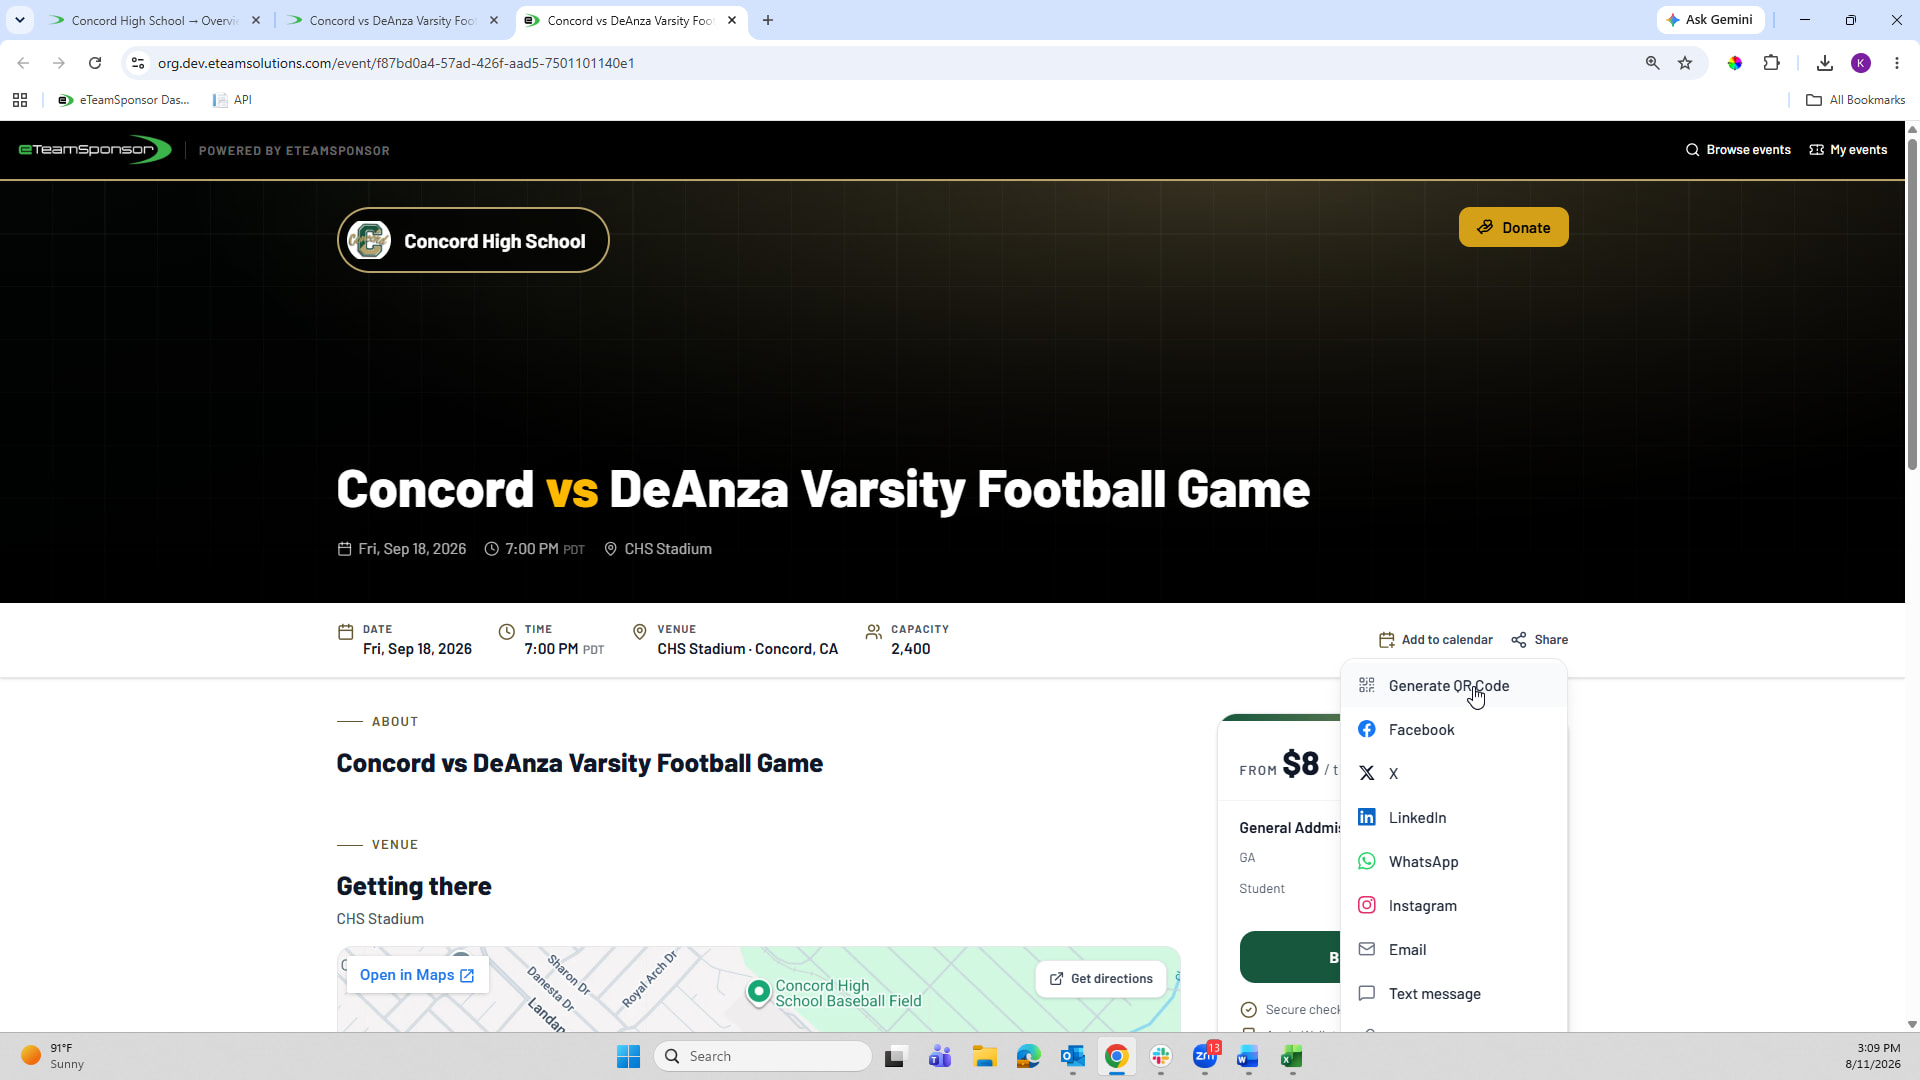Share event on Facebook

pos(1454,730)
